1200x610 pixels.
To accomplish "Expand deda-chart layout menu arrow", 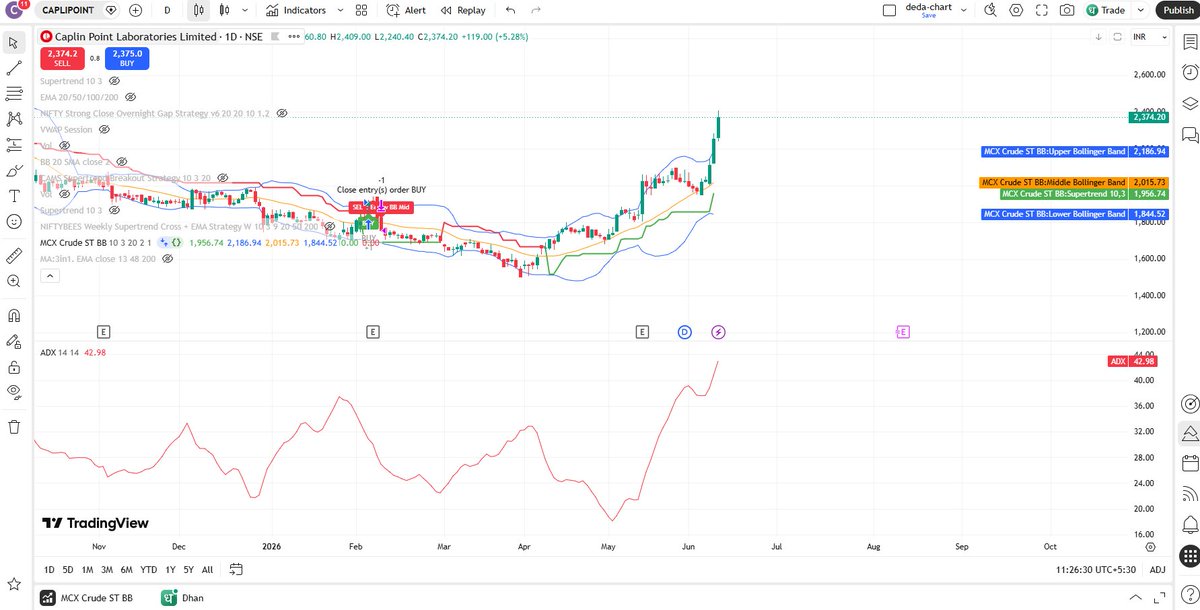I will 964,10.
